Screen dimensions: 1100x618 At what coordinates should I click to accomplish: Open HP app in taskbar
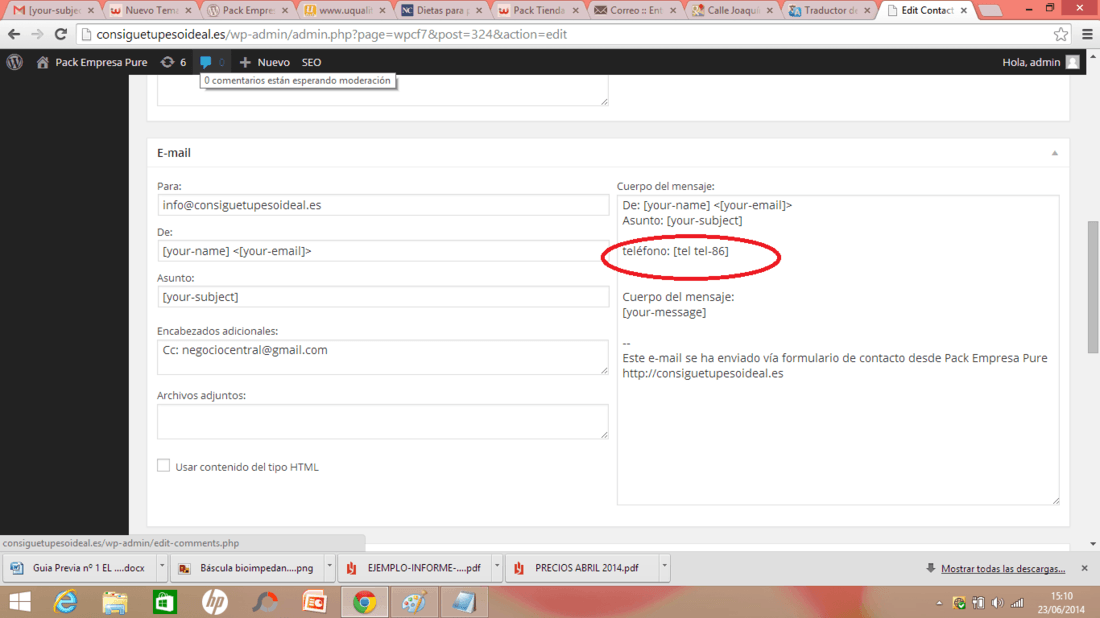point(215,602)
